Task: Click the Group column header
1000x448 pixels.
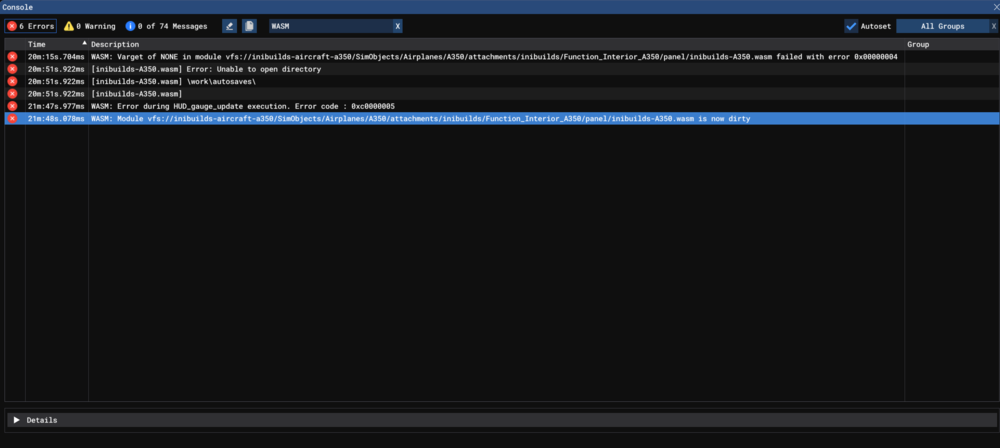Action: (918, 44)
